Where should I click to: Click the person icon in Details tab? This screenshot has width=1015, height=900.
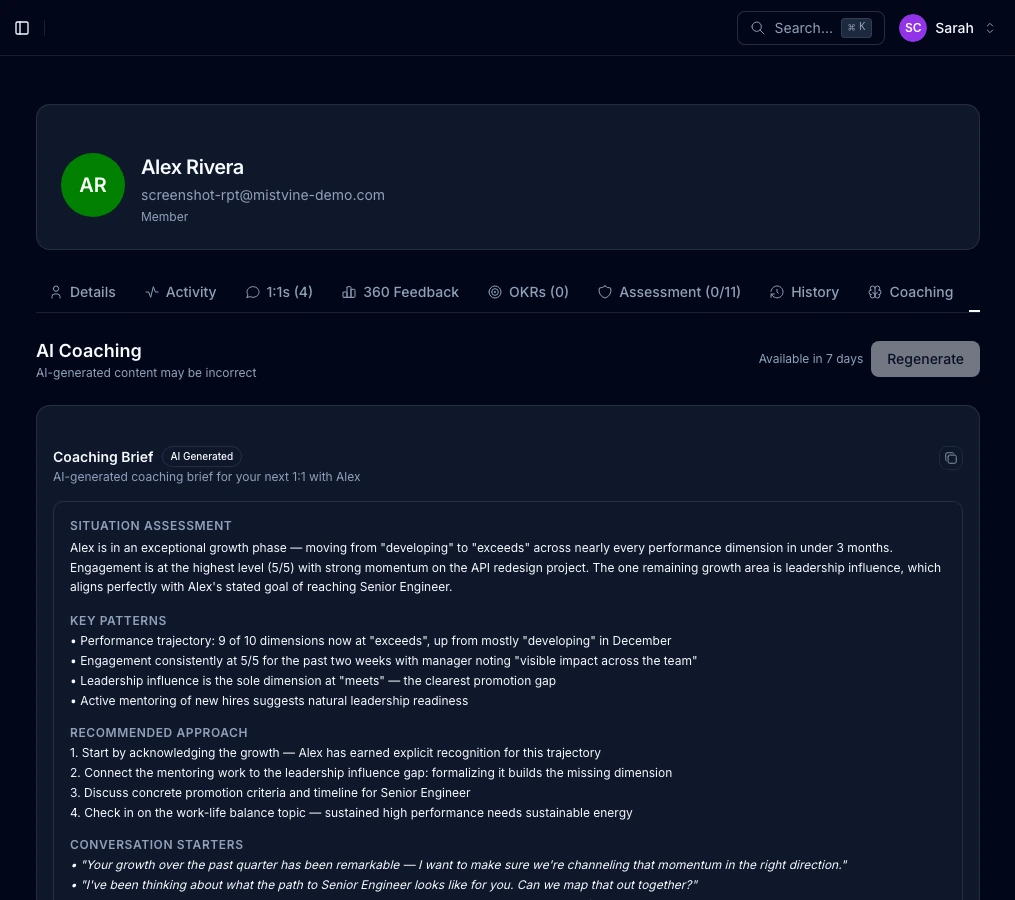coord(56,292)
